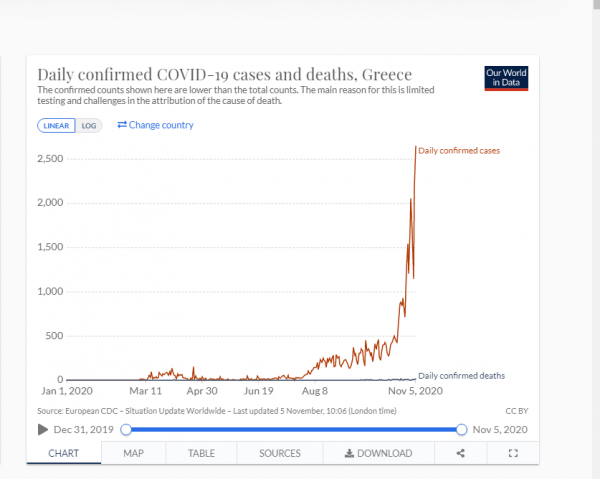Click the timeline end handle
Image resolution: width=600 pixels, height=479 pixels.
[461, 429]
